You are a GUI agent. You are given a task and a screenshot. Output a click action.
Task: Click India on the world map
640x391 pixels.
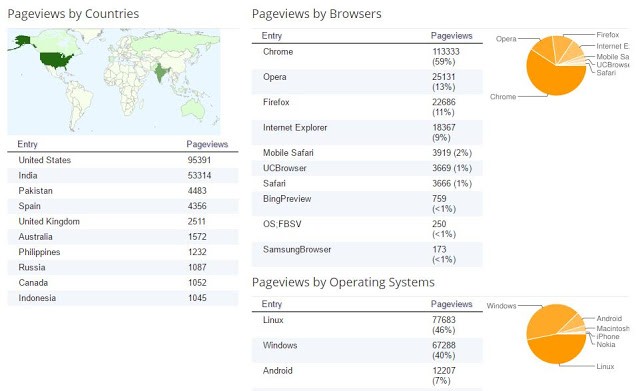(x=162, y=73)
